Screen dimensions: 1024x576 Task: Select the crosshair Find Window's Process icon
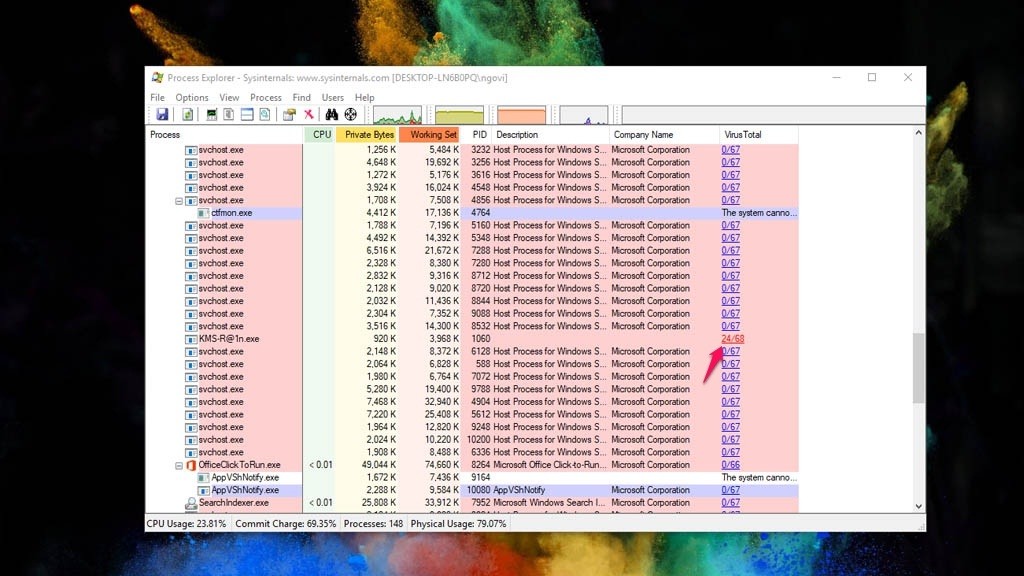click(351, 115)
